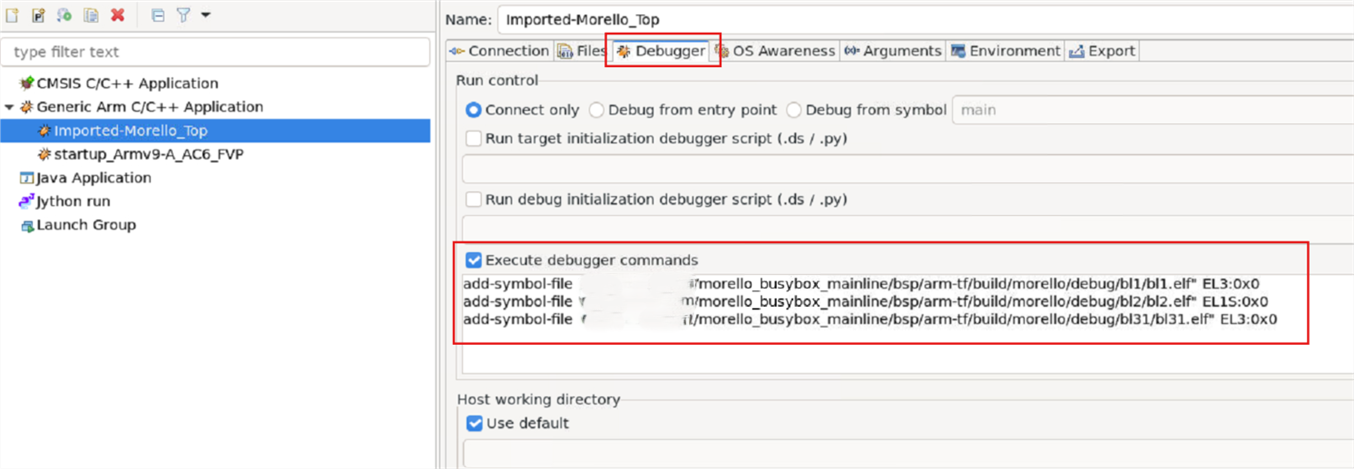This screenshot has height=469, width=1354.
Task: Click the filter launch configurations icon
Action: point(183,15)
